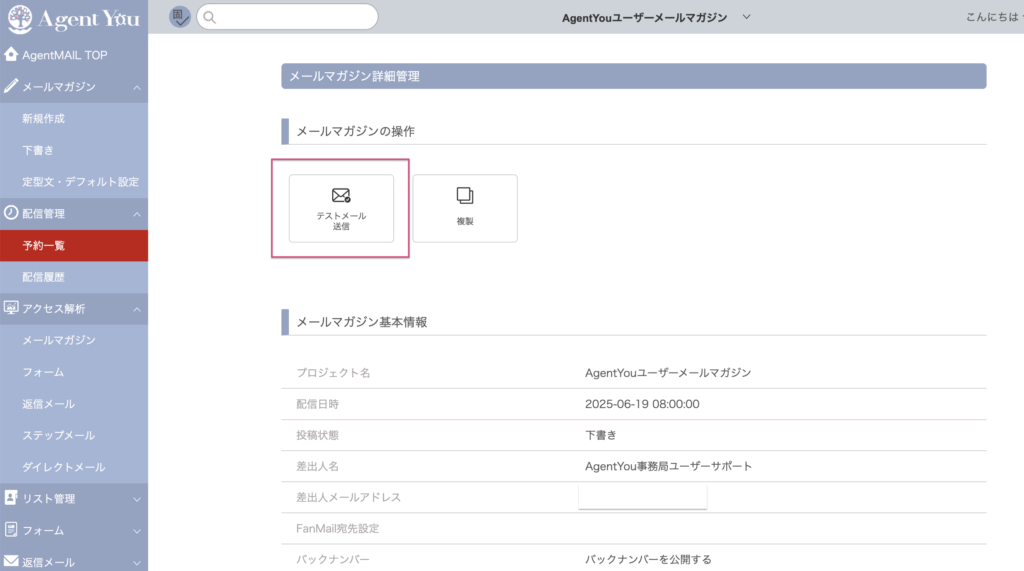This screenshot has height=571, width=1024.
Task: Collapse the アクセス解析 sidebar section
Action: pos(136,309)
